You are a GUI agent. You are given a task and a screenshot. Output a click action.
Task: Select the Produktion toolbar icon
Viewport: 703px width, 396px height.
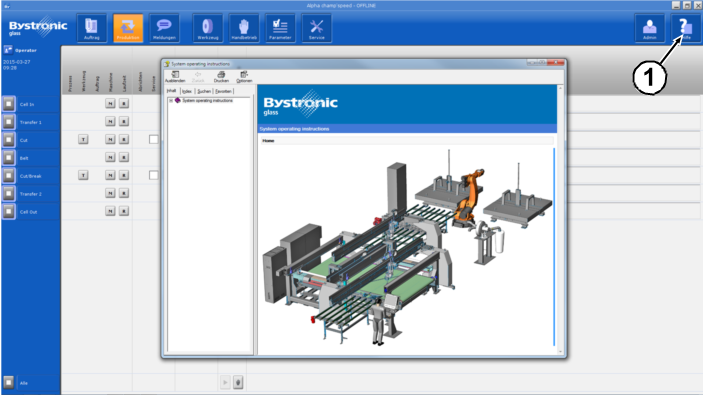pyautogui.click(x=128, y=28)
